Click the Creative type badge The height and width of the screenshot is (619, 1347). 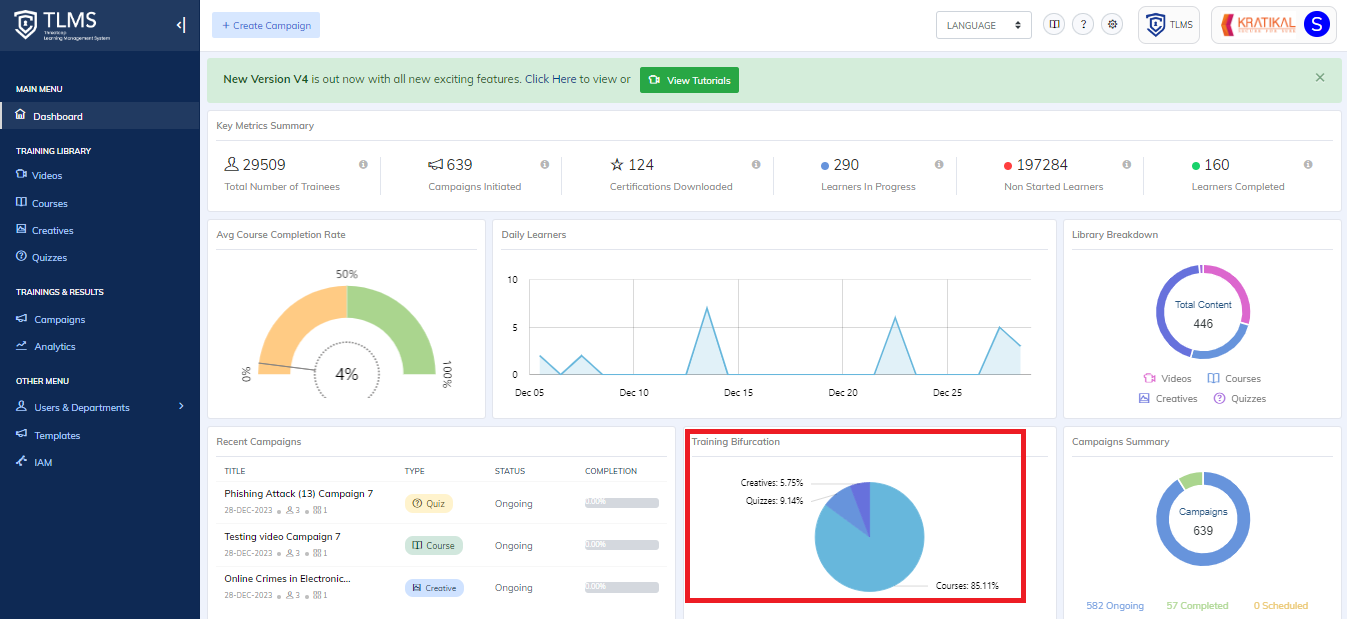434,588
